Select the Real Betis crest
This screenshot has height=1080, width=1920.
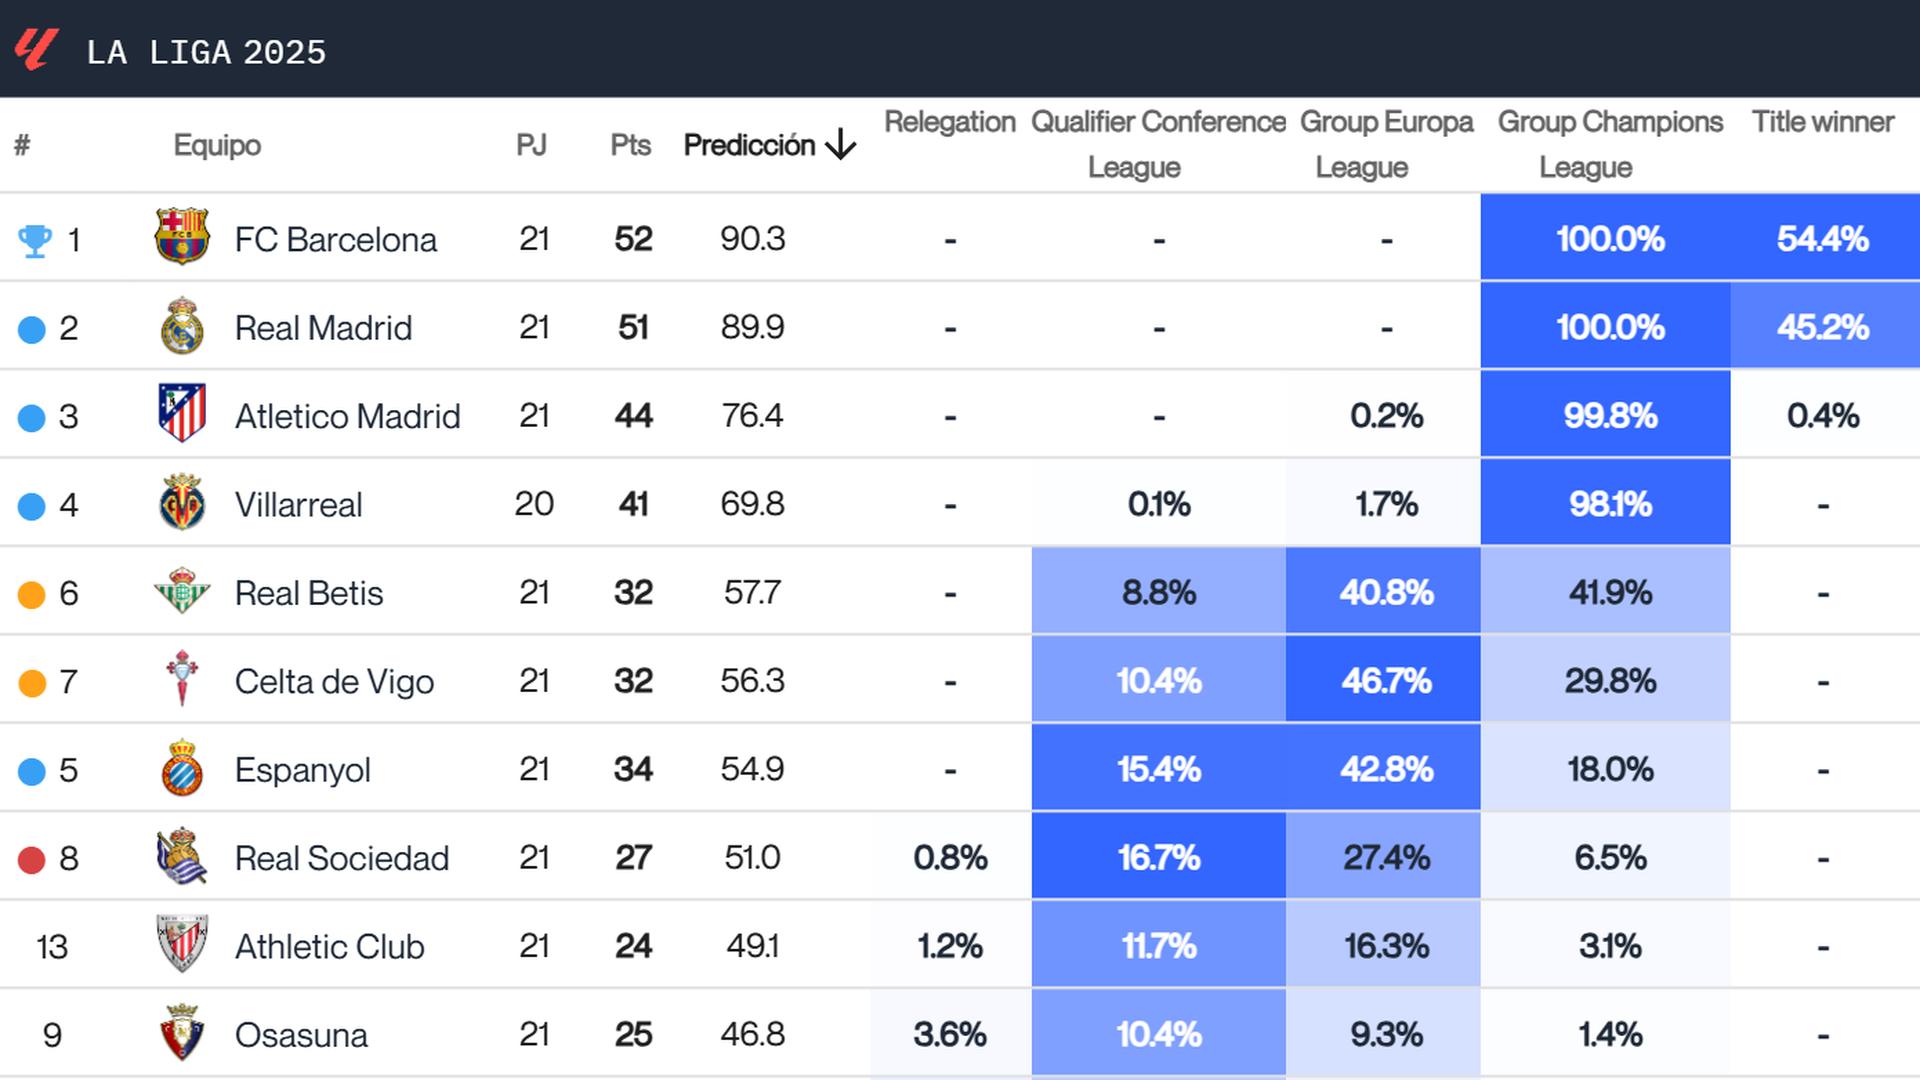[x=182, y=592]
